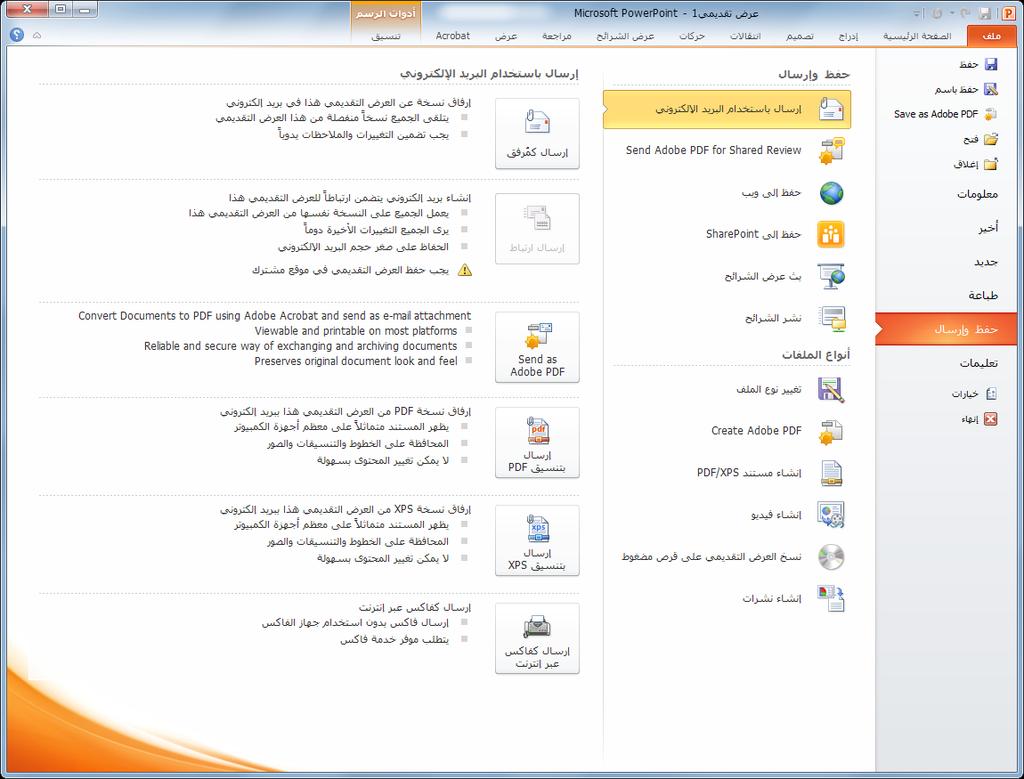Image resolution: width=1024 pixels, height=779 pixels.
Task: Switch to Home (الصفحة الرئيسية) tab
Action: click(x=917, y=36)
